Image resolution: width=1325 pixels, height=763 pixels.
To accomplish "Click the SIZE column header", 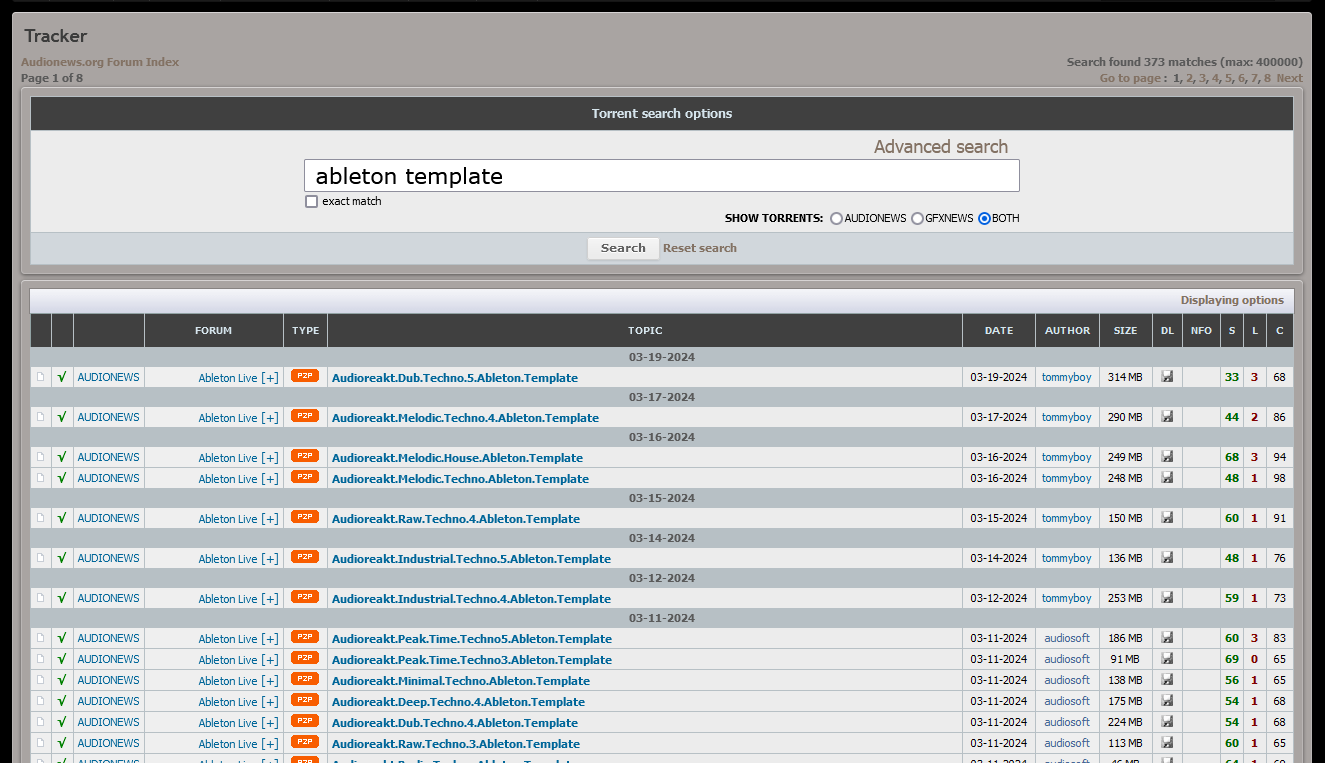I will pos(1126,331).
